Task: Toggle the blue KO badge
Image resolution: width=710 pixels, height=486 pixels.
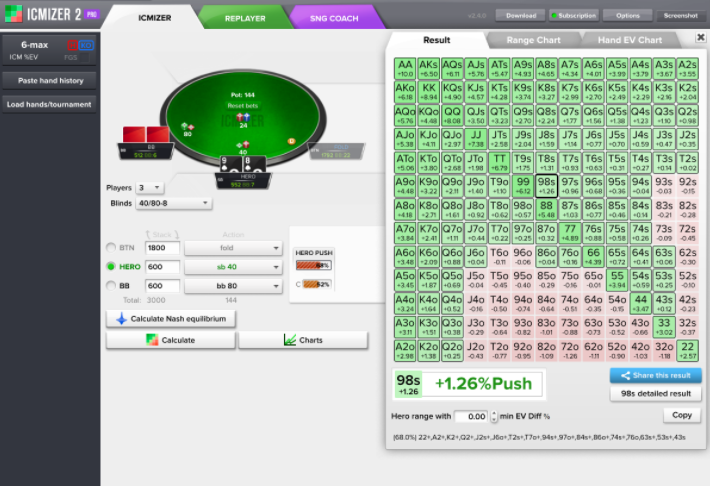Action: tap(86, 45)
